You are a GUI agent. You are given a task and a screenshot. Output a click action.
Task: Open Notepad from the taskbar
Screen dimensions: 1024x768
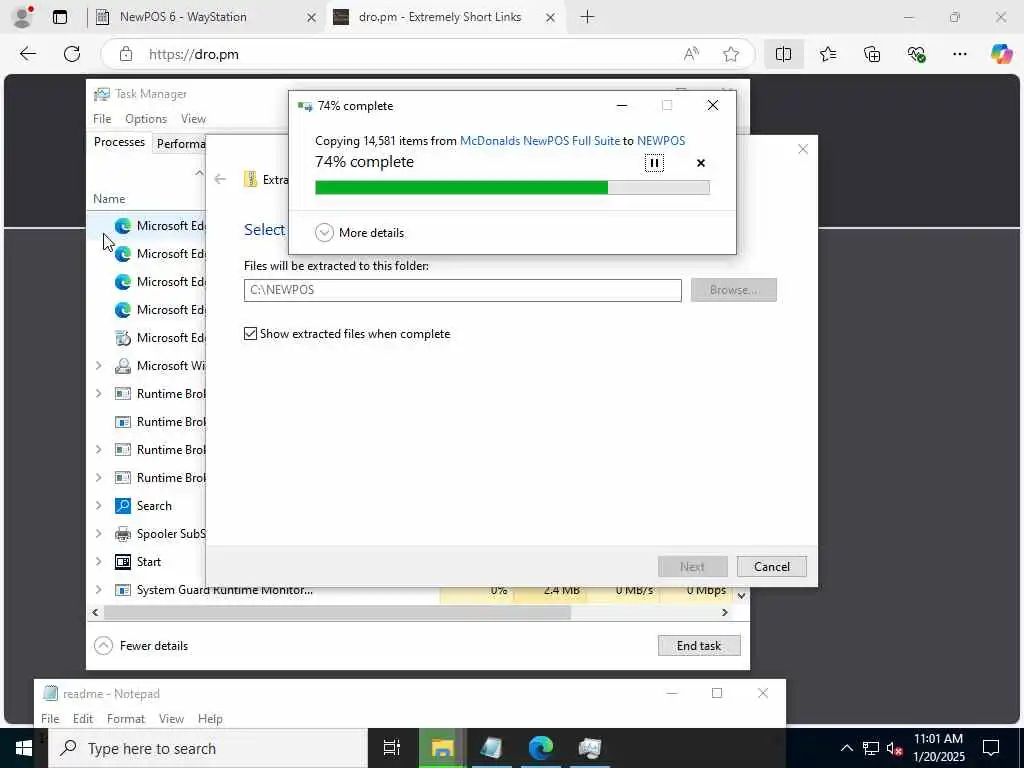coord(491,748)
